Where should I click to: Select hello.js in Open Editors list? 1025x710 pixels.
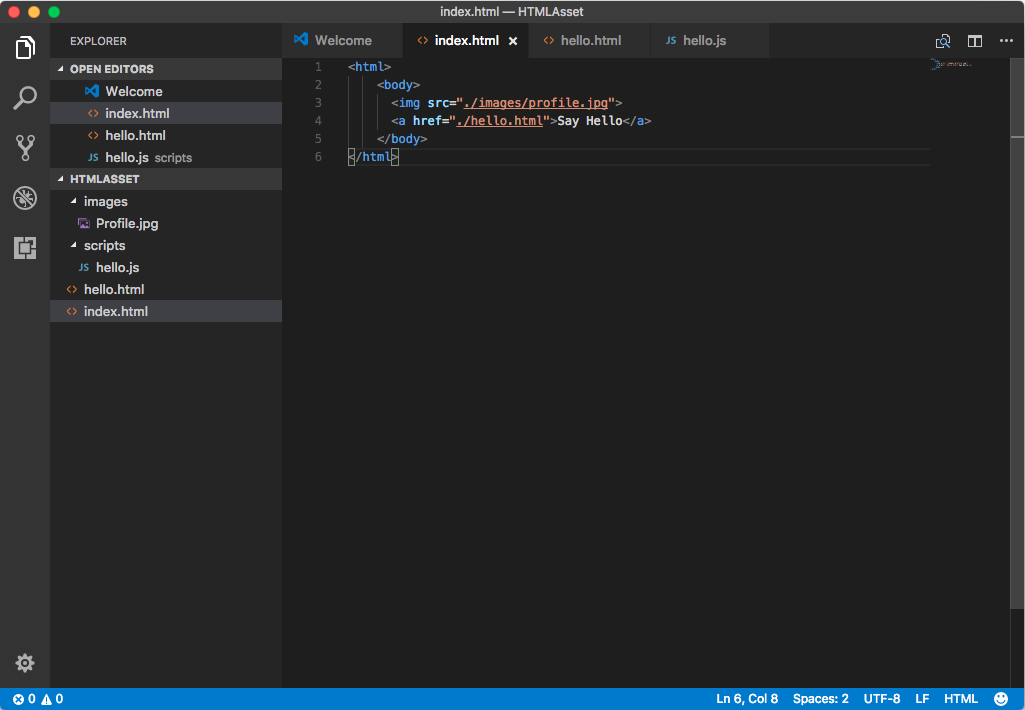pyautogui.click(x=166, y=158)
